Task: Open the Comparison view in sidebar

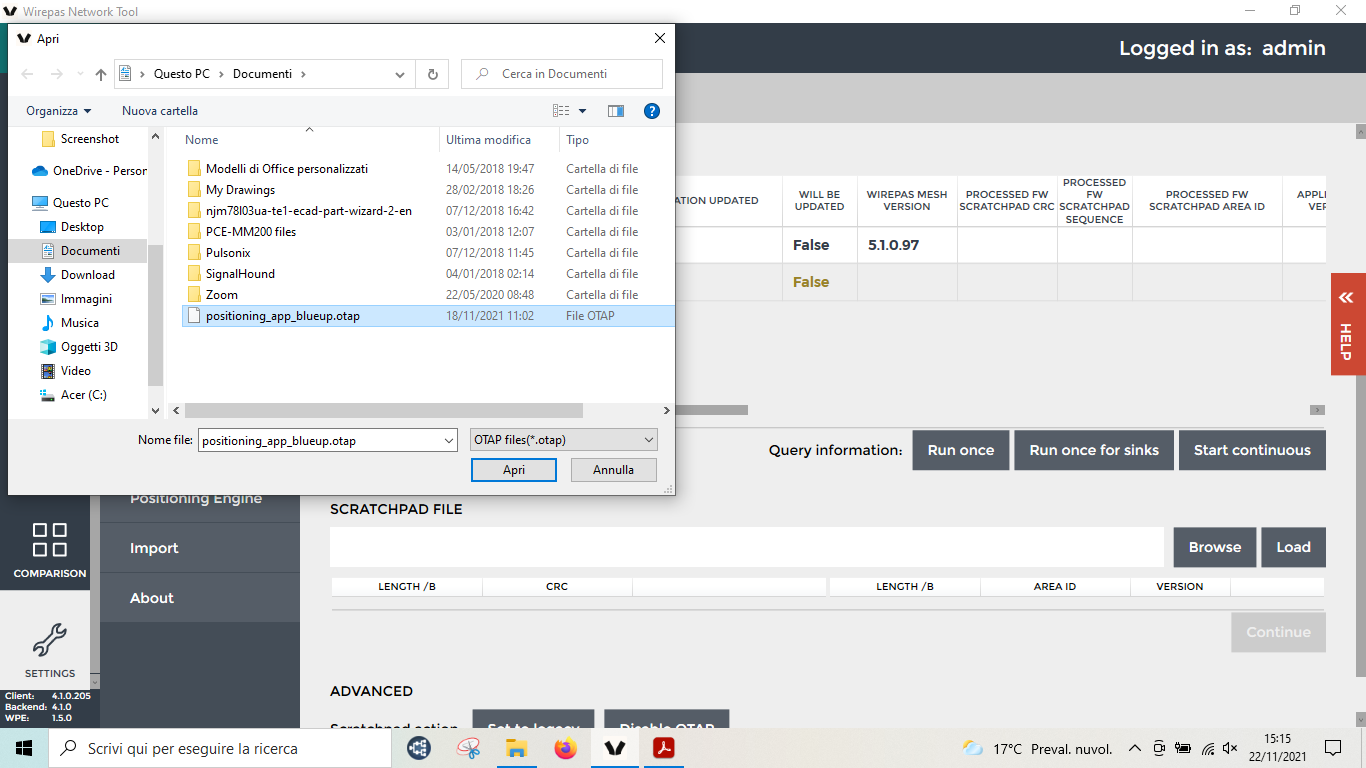Action: 49,549
